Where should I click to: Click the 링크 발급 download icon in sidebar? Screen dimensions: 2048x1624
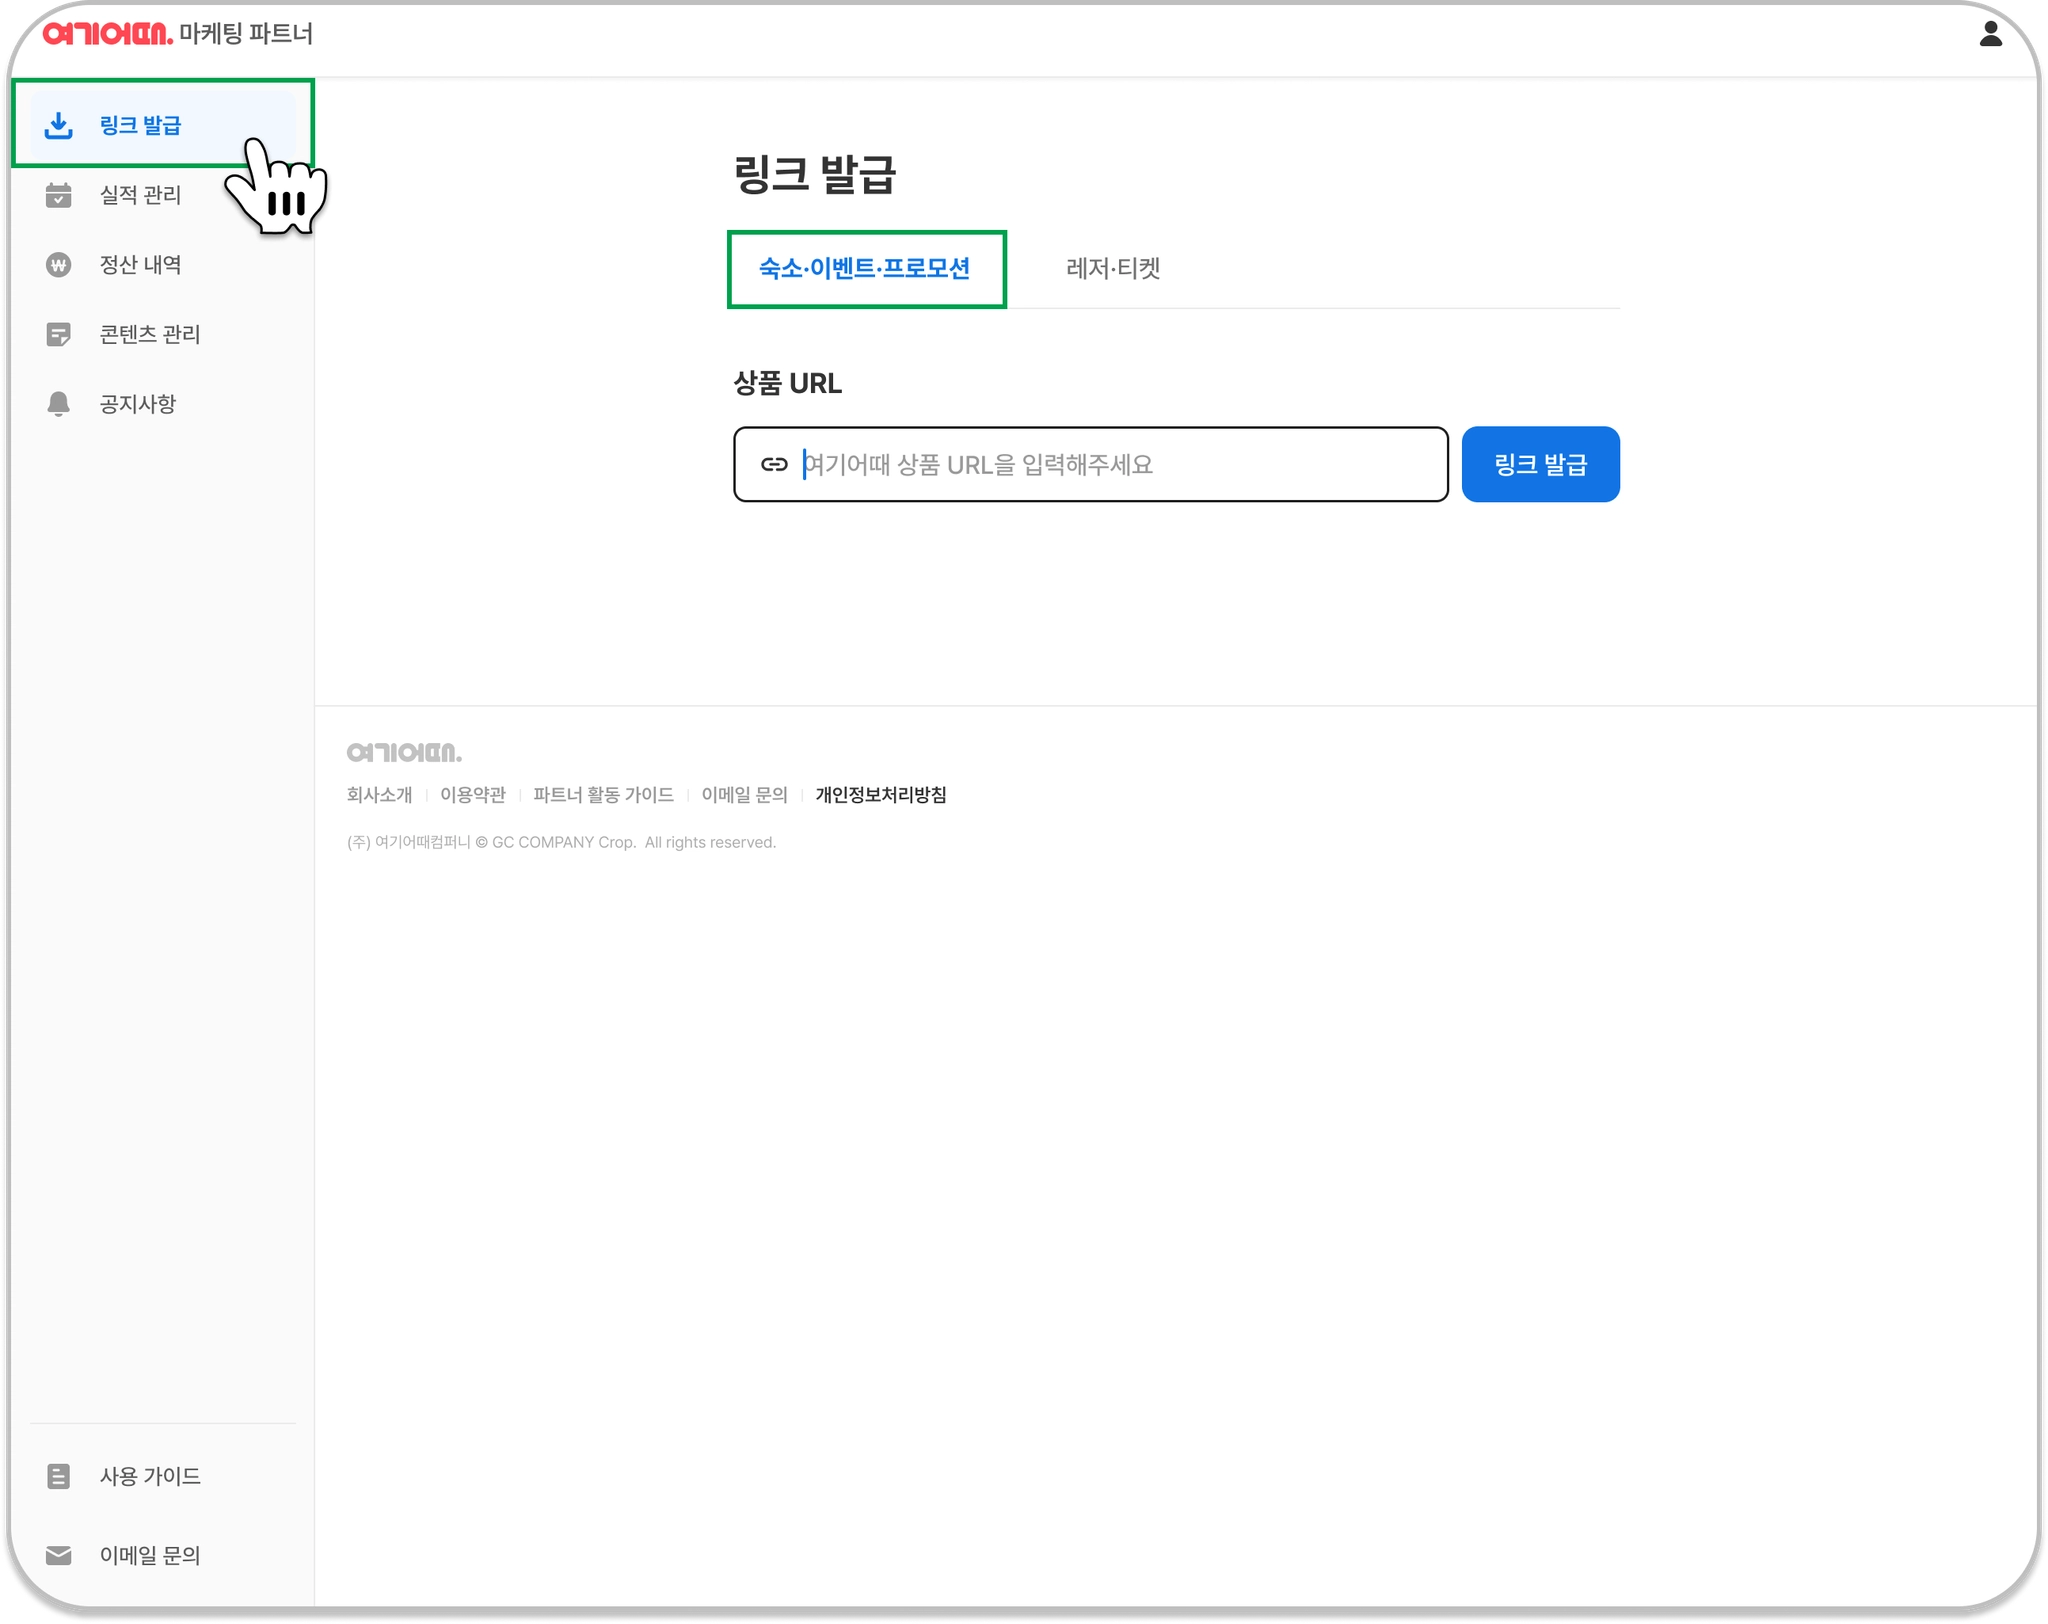59,126
